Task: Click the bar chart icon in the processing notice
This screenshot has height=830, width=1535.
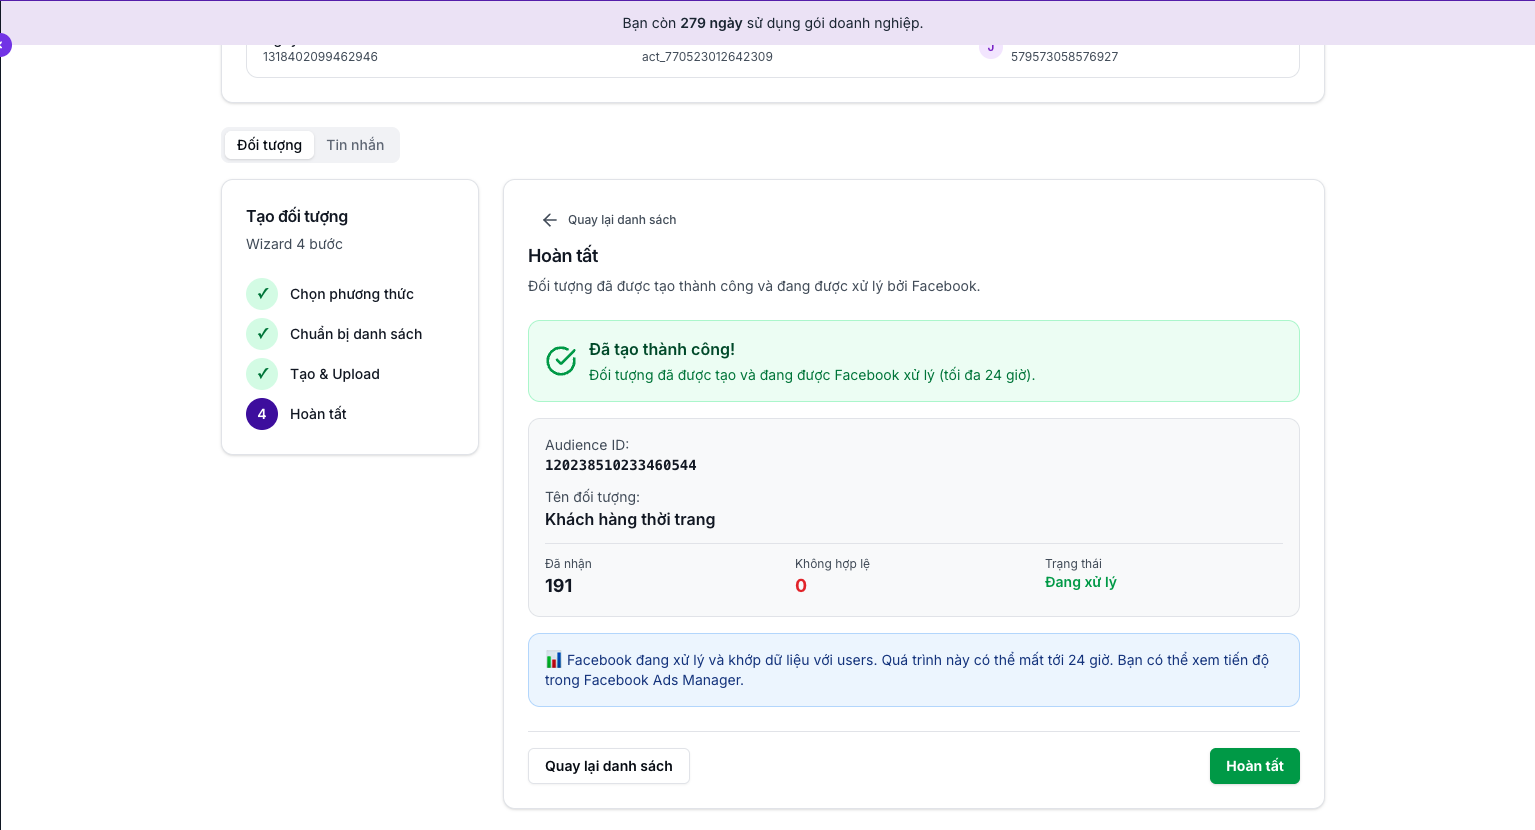Action: coord(554,660)
